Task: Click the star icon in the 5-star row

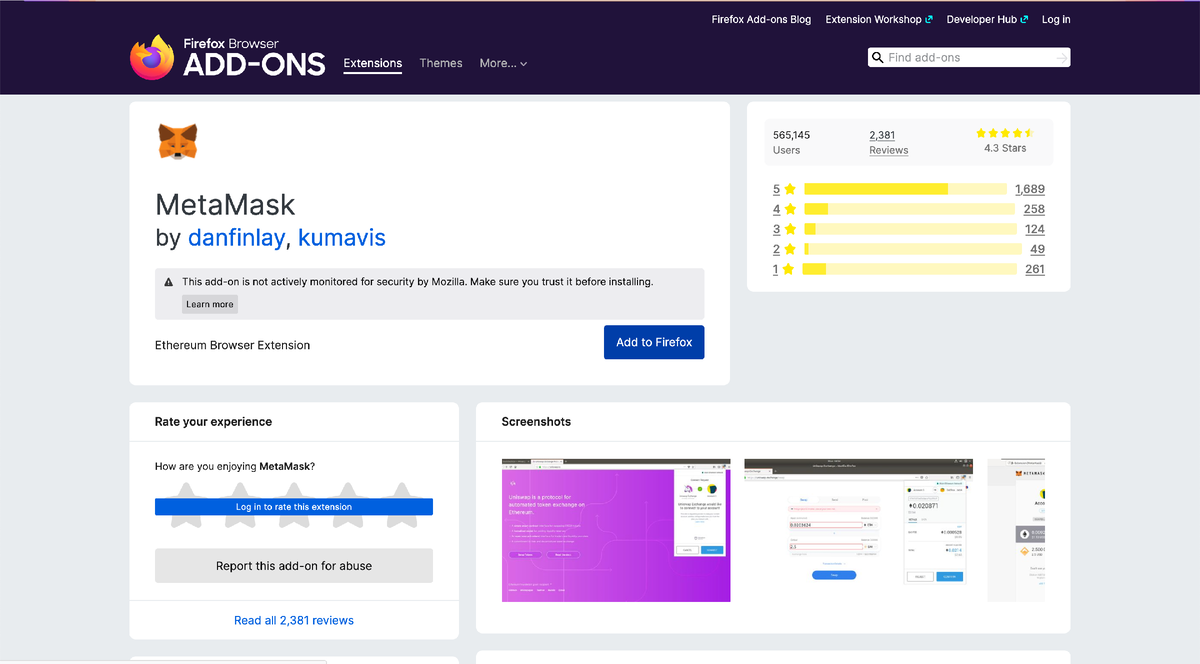Action: click(x=790, y=189)
